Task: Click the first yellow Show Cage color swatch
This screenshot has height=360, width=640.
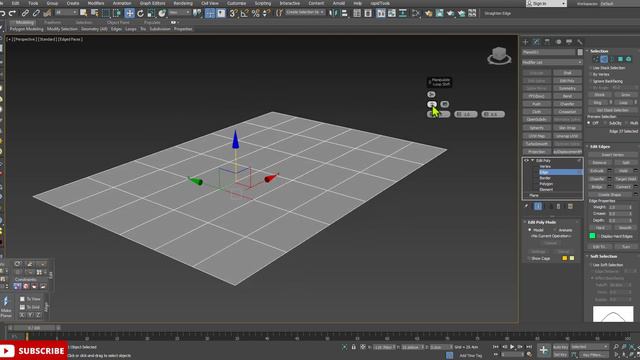Action: click(565, 258)
